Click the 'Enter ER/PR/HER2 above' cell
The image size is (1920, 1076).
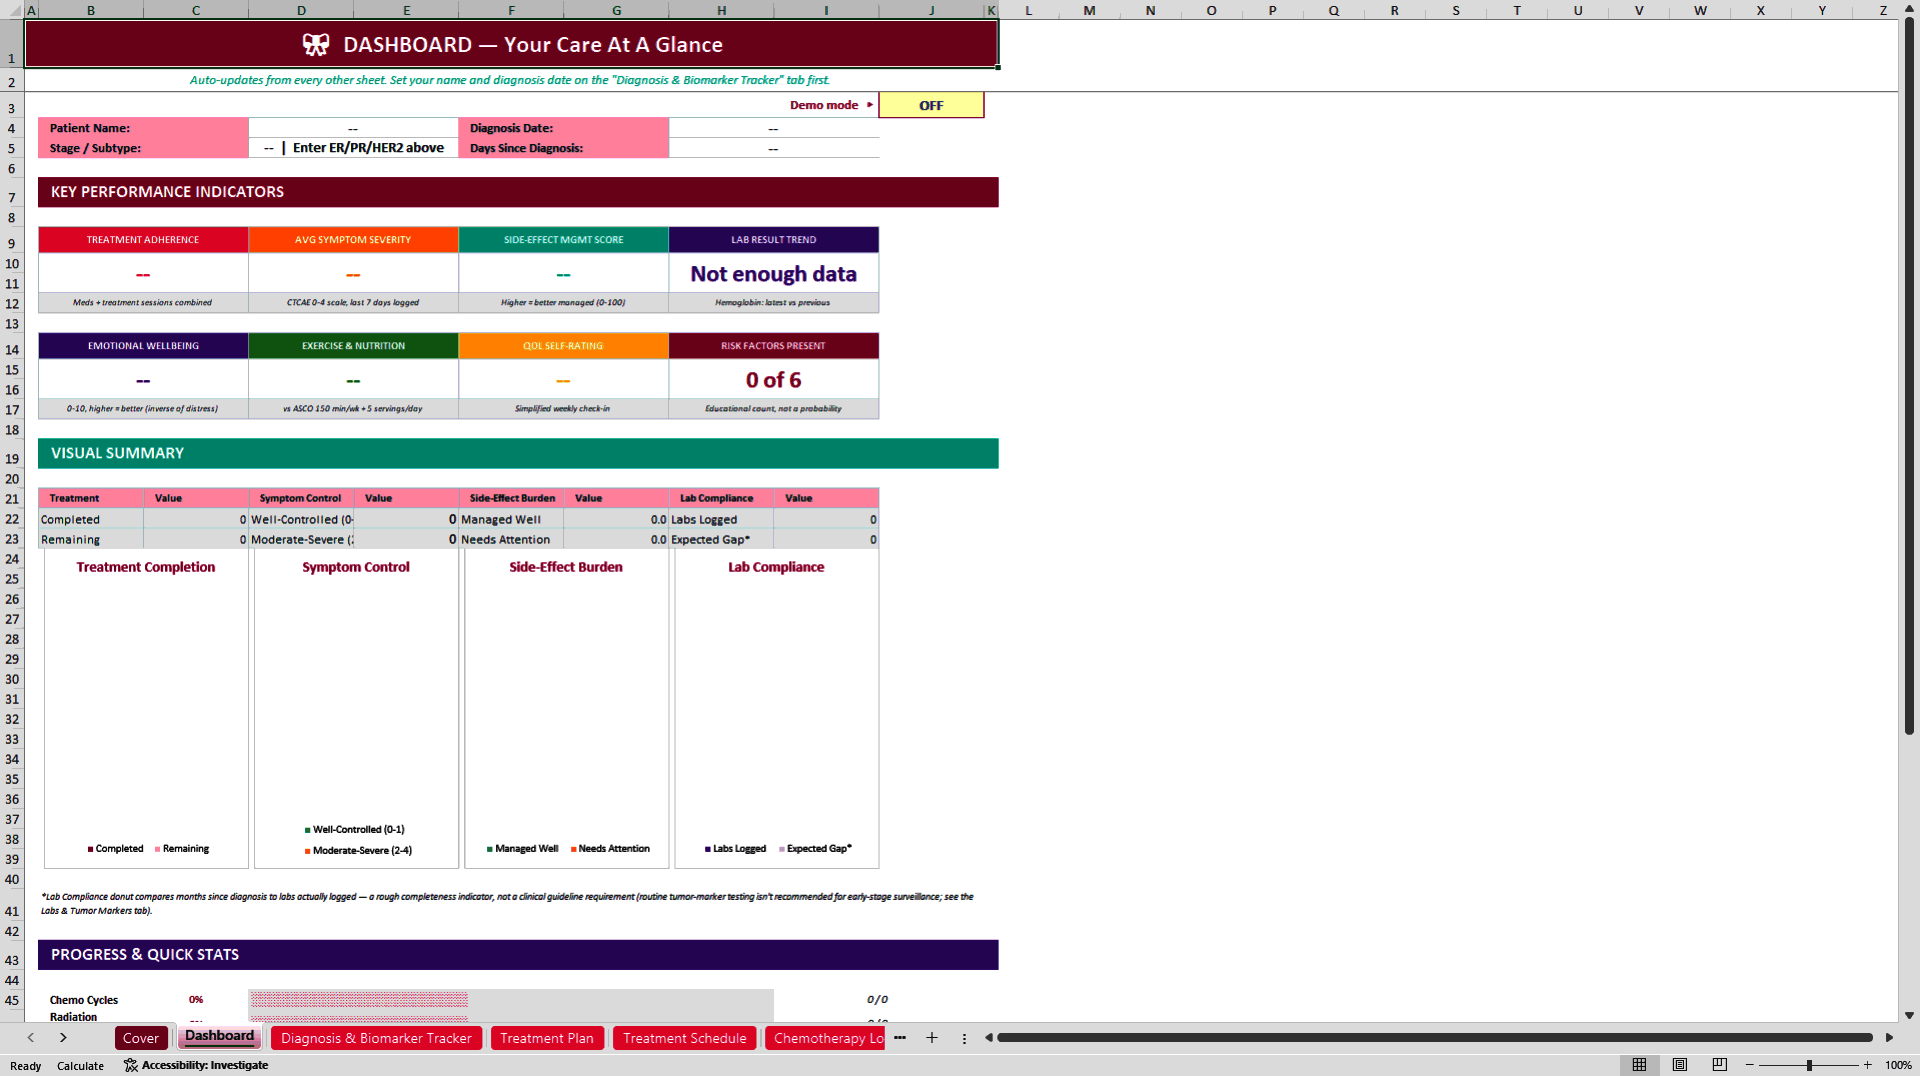(353, 148)
